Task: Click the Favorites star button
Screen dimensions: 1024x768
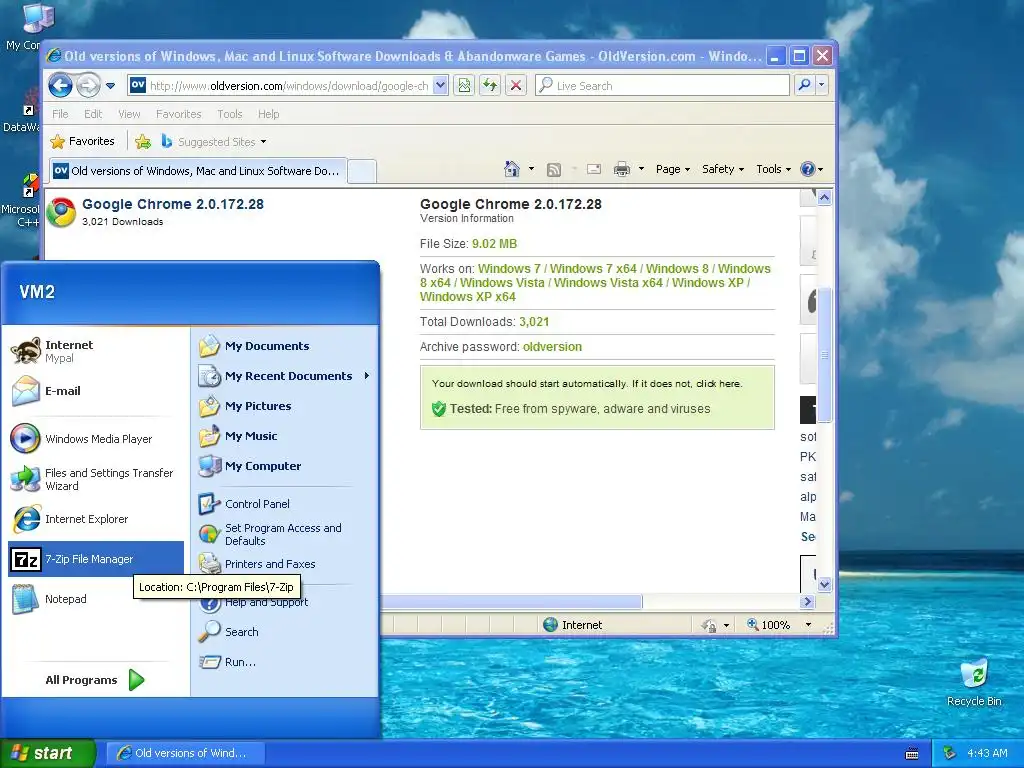Action: (83, 141)
